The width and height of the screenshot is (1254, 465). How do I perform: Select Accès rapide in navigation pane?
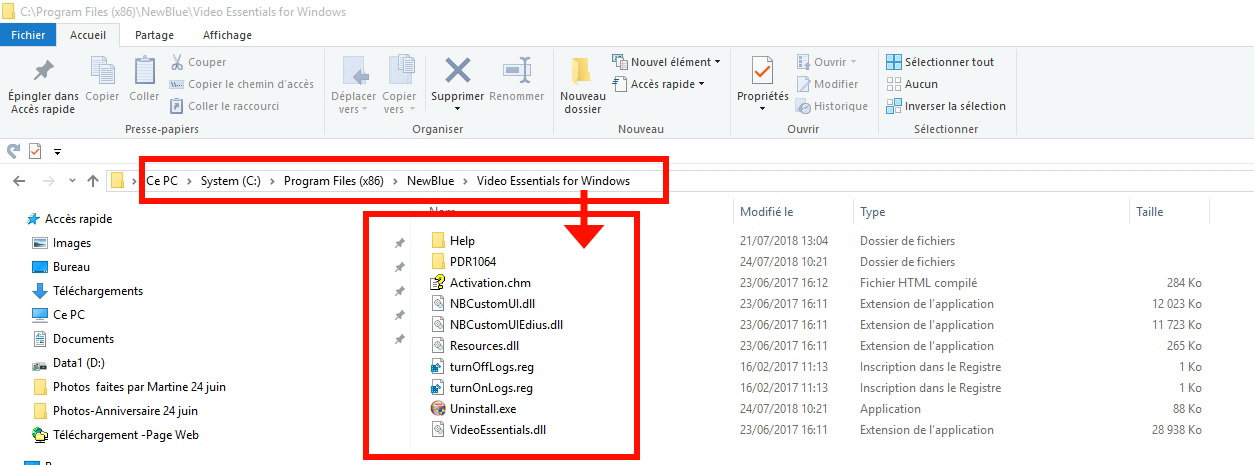click(69, 219)
